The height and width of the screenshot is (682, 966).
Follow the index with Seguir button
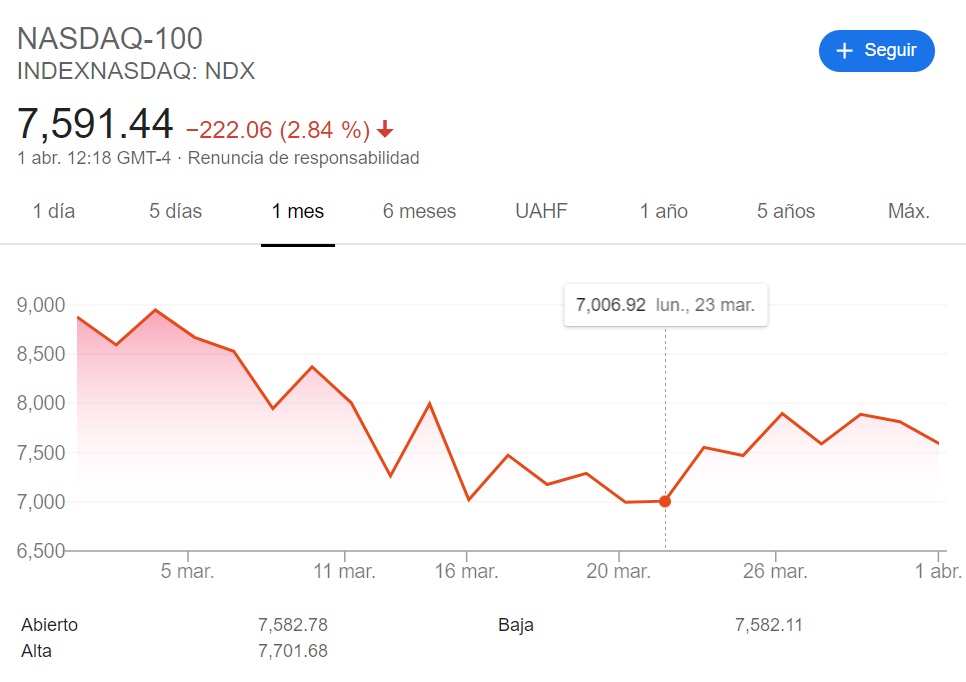pyautogui.click(x=877, y=51)
